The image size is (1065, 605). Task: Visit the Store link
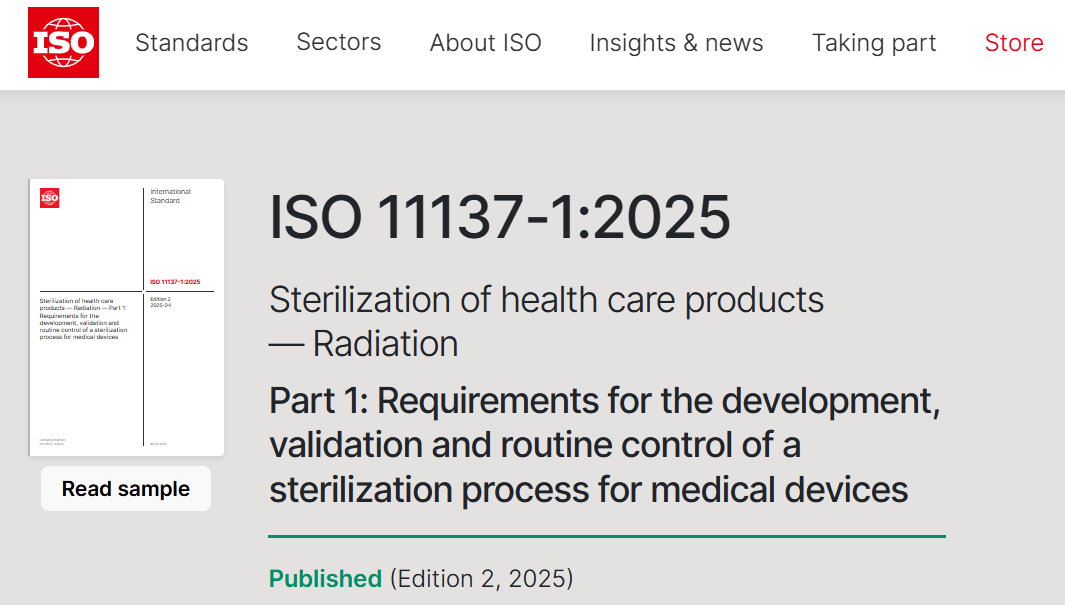coord(1013,43)
